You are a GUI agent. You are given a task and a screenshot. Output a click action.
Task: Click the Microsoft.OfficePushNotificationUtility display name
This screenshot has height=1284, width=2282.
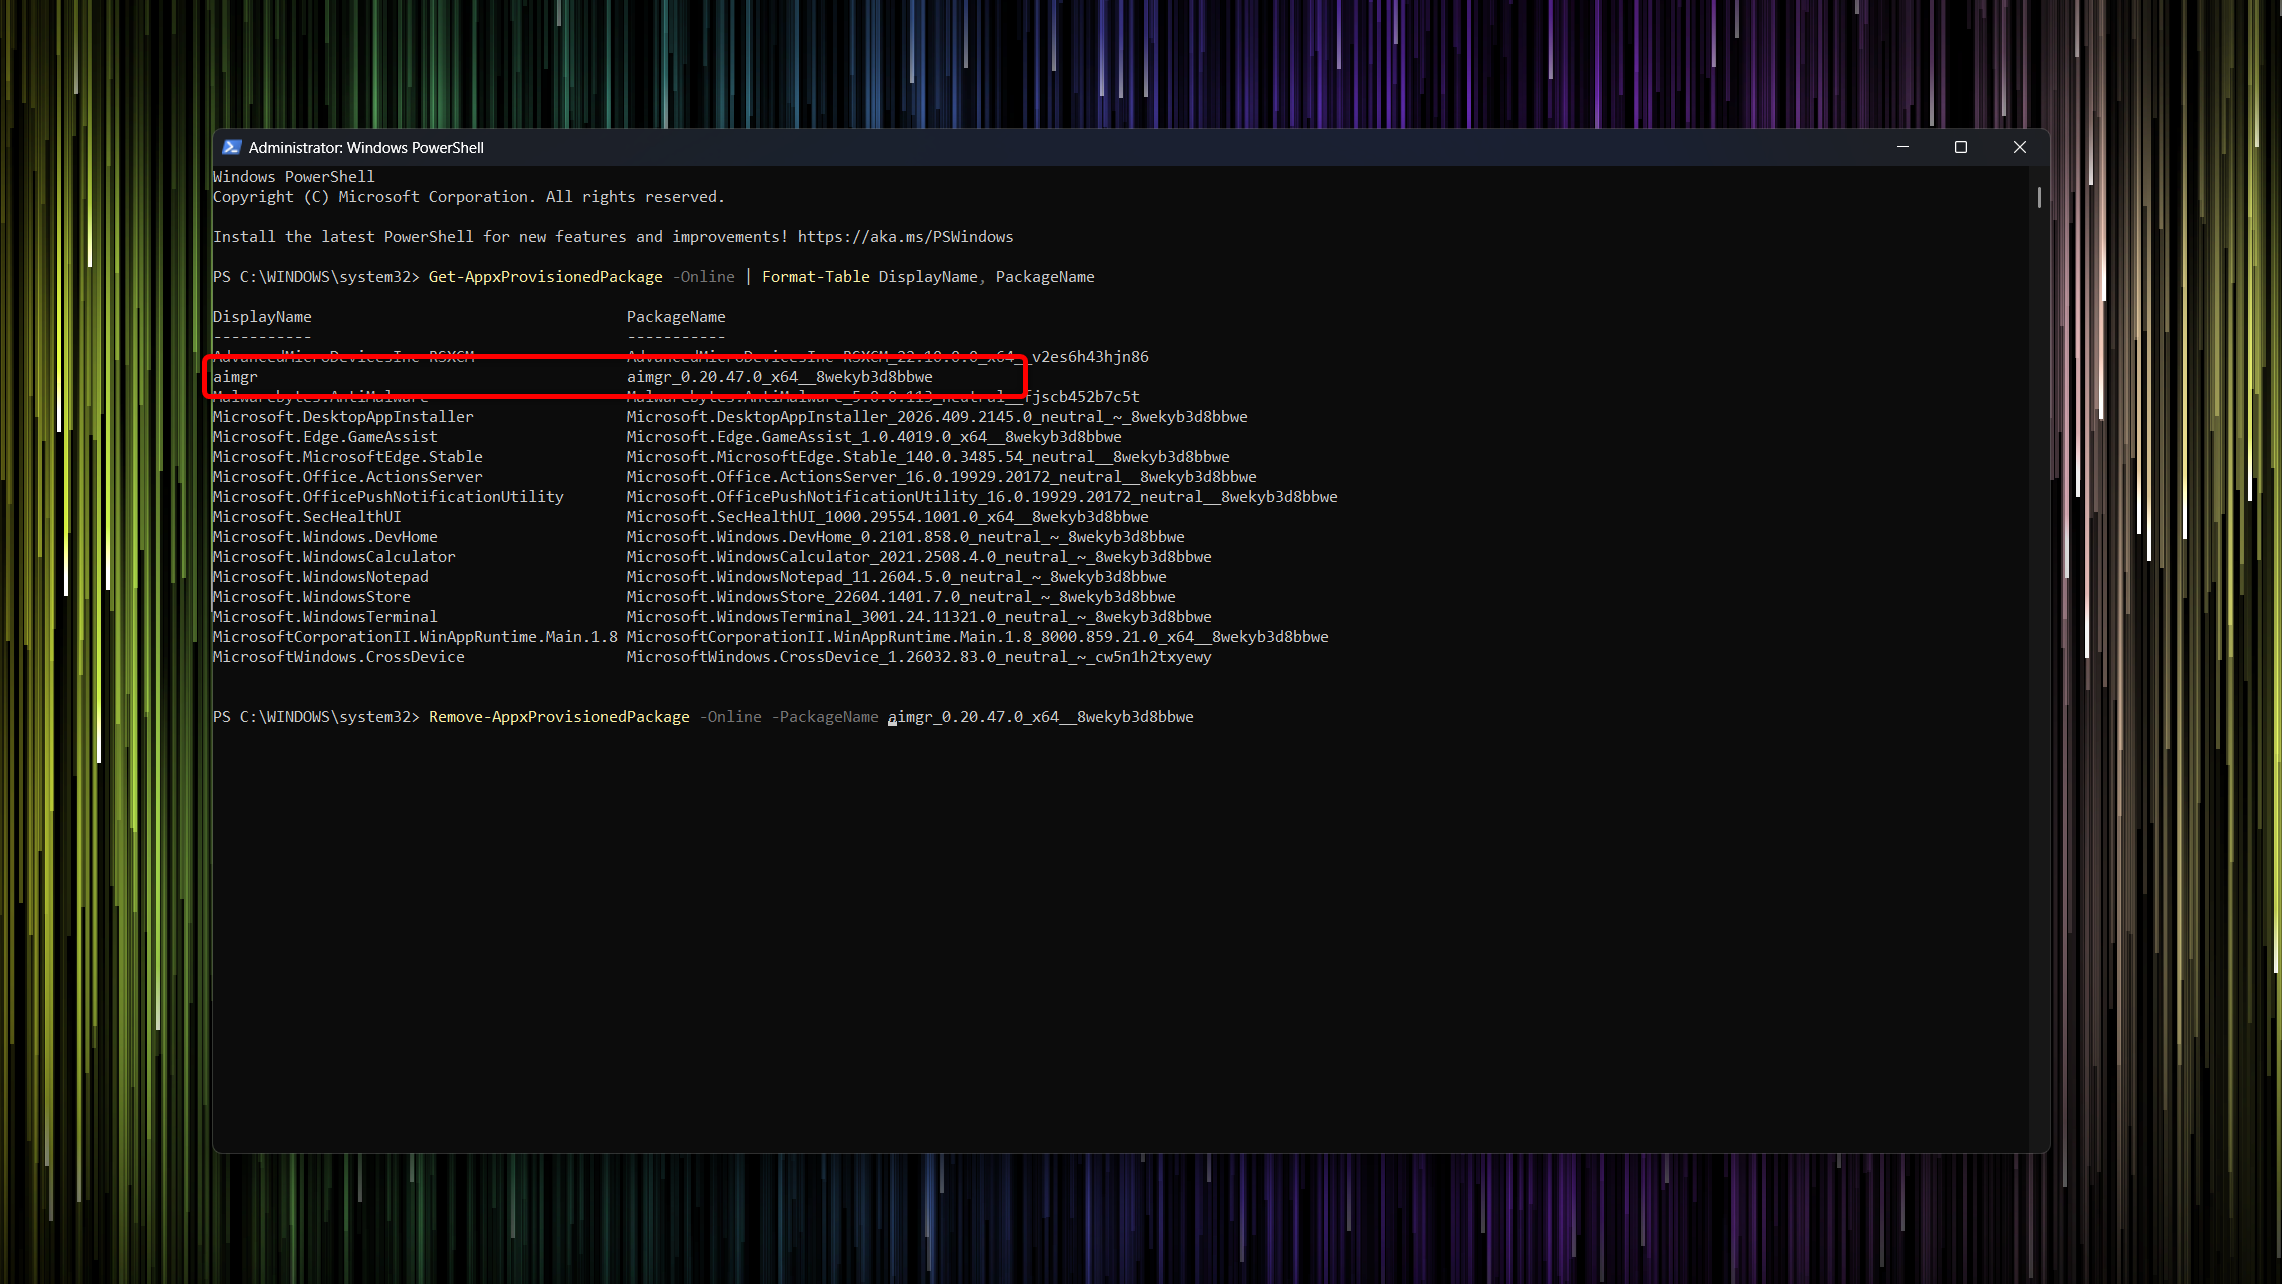388,497
